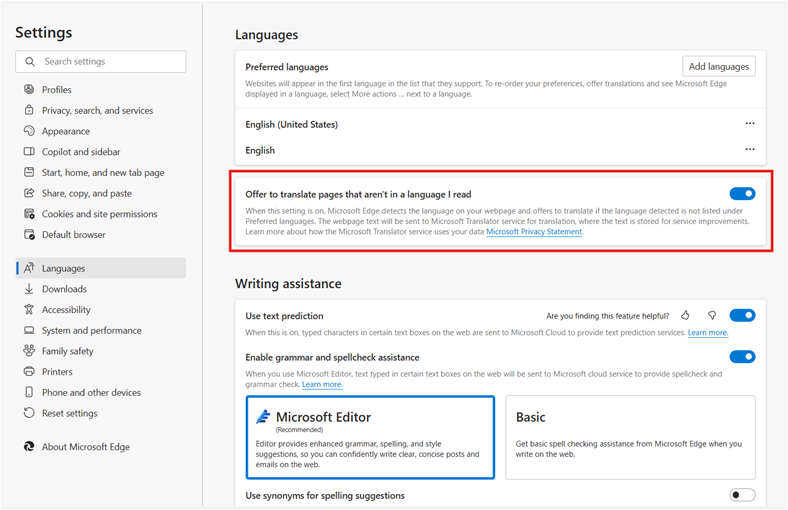Select the Basic spellcheck option card
This screenshot has width=788, height=510.
point(630,436)
